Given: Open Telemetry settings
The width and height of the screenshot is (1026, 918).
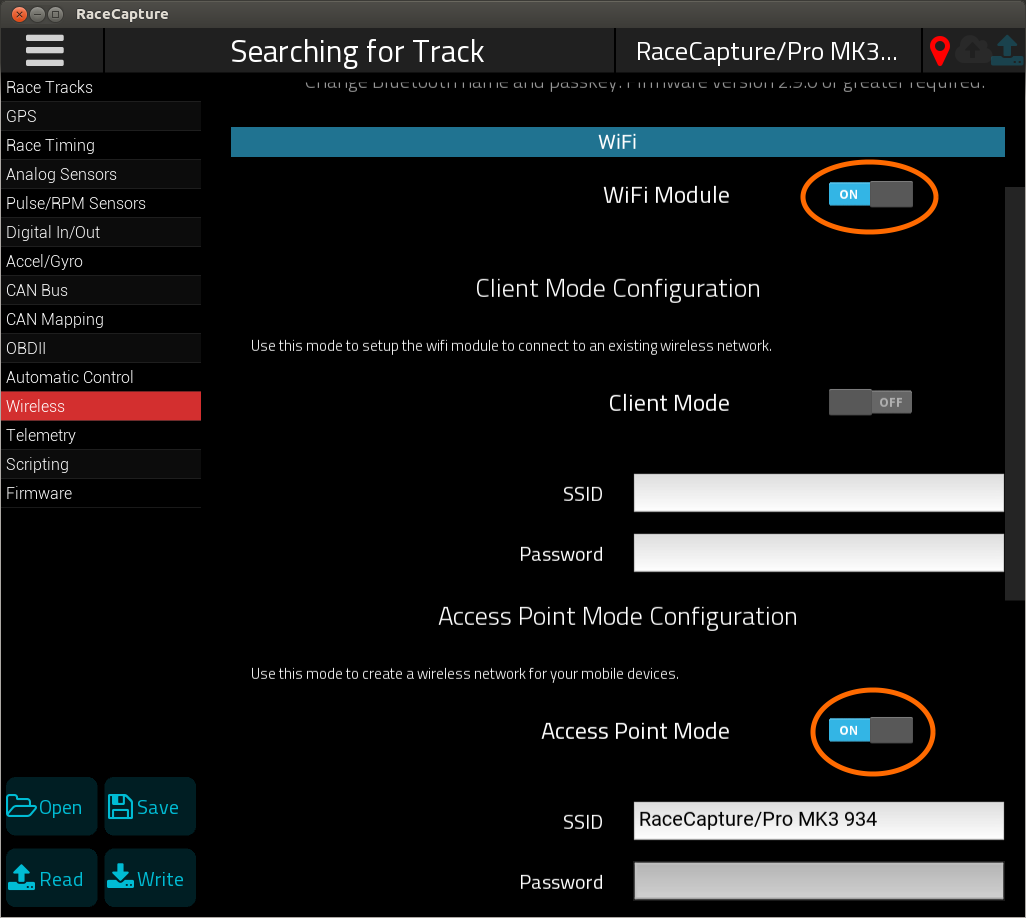Looking at the screenshot, I should tap(101, 435).
